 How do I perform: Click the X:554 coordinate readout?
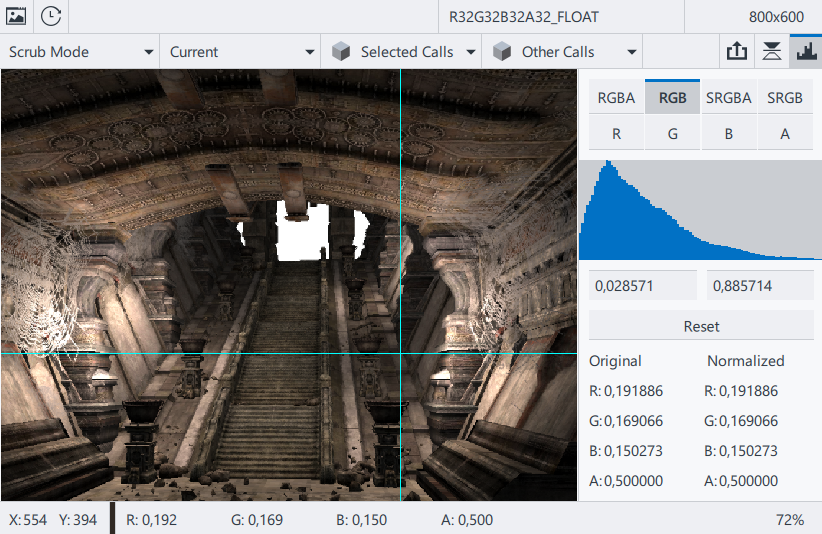click(27, 520)
